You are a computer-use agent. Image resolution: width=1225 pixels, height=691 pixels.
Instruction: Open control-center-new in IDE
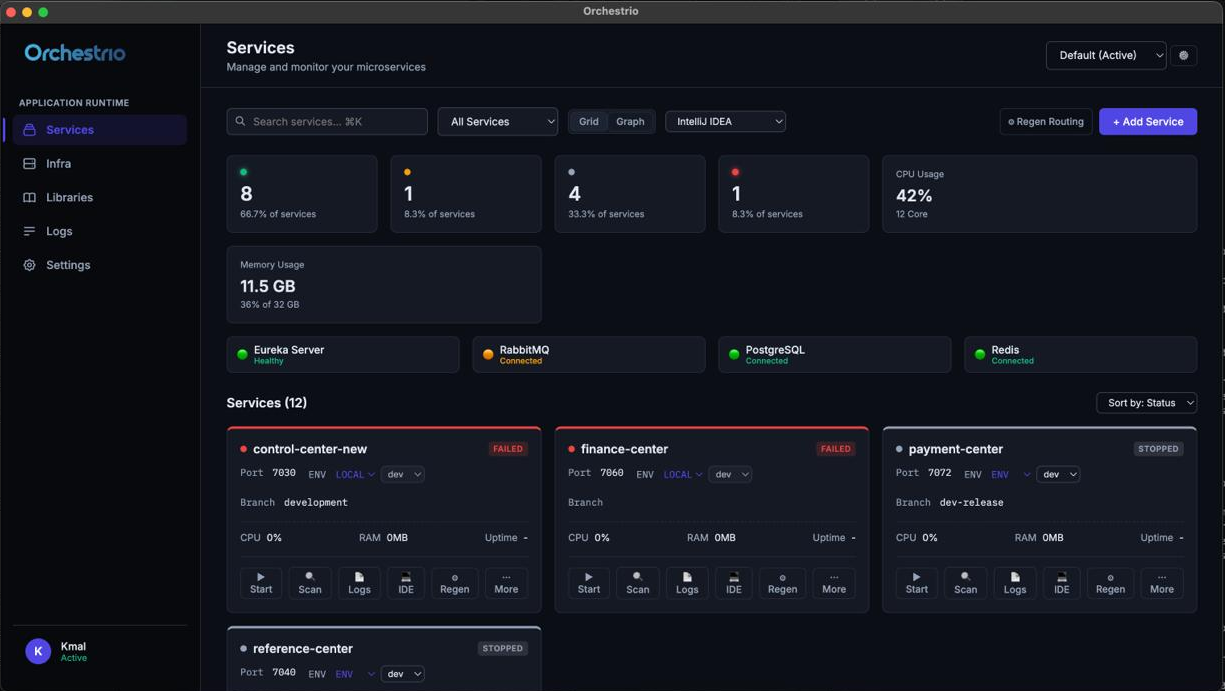(x=406, y=583)
